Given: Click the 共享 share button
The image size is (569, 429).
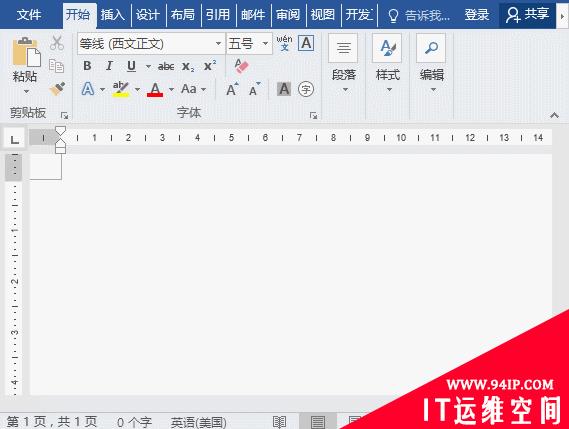Looking at the screenshot, I should coord(528,15).
